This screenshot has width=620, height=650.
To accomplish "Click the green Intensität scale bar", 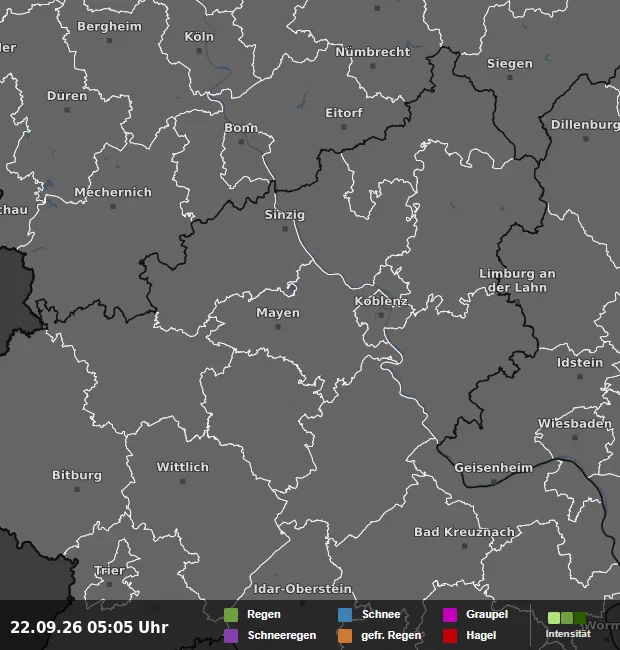I will coord(567,618).
